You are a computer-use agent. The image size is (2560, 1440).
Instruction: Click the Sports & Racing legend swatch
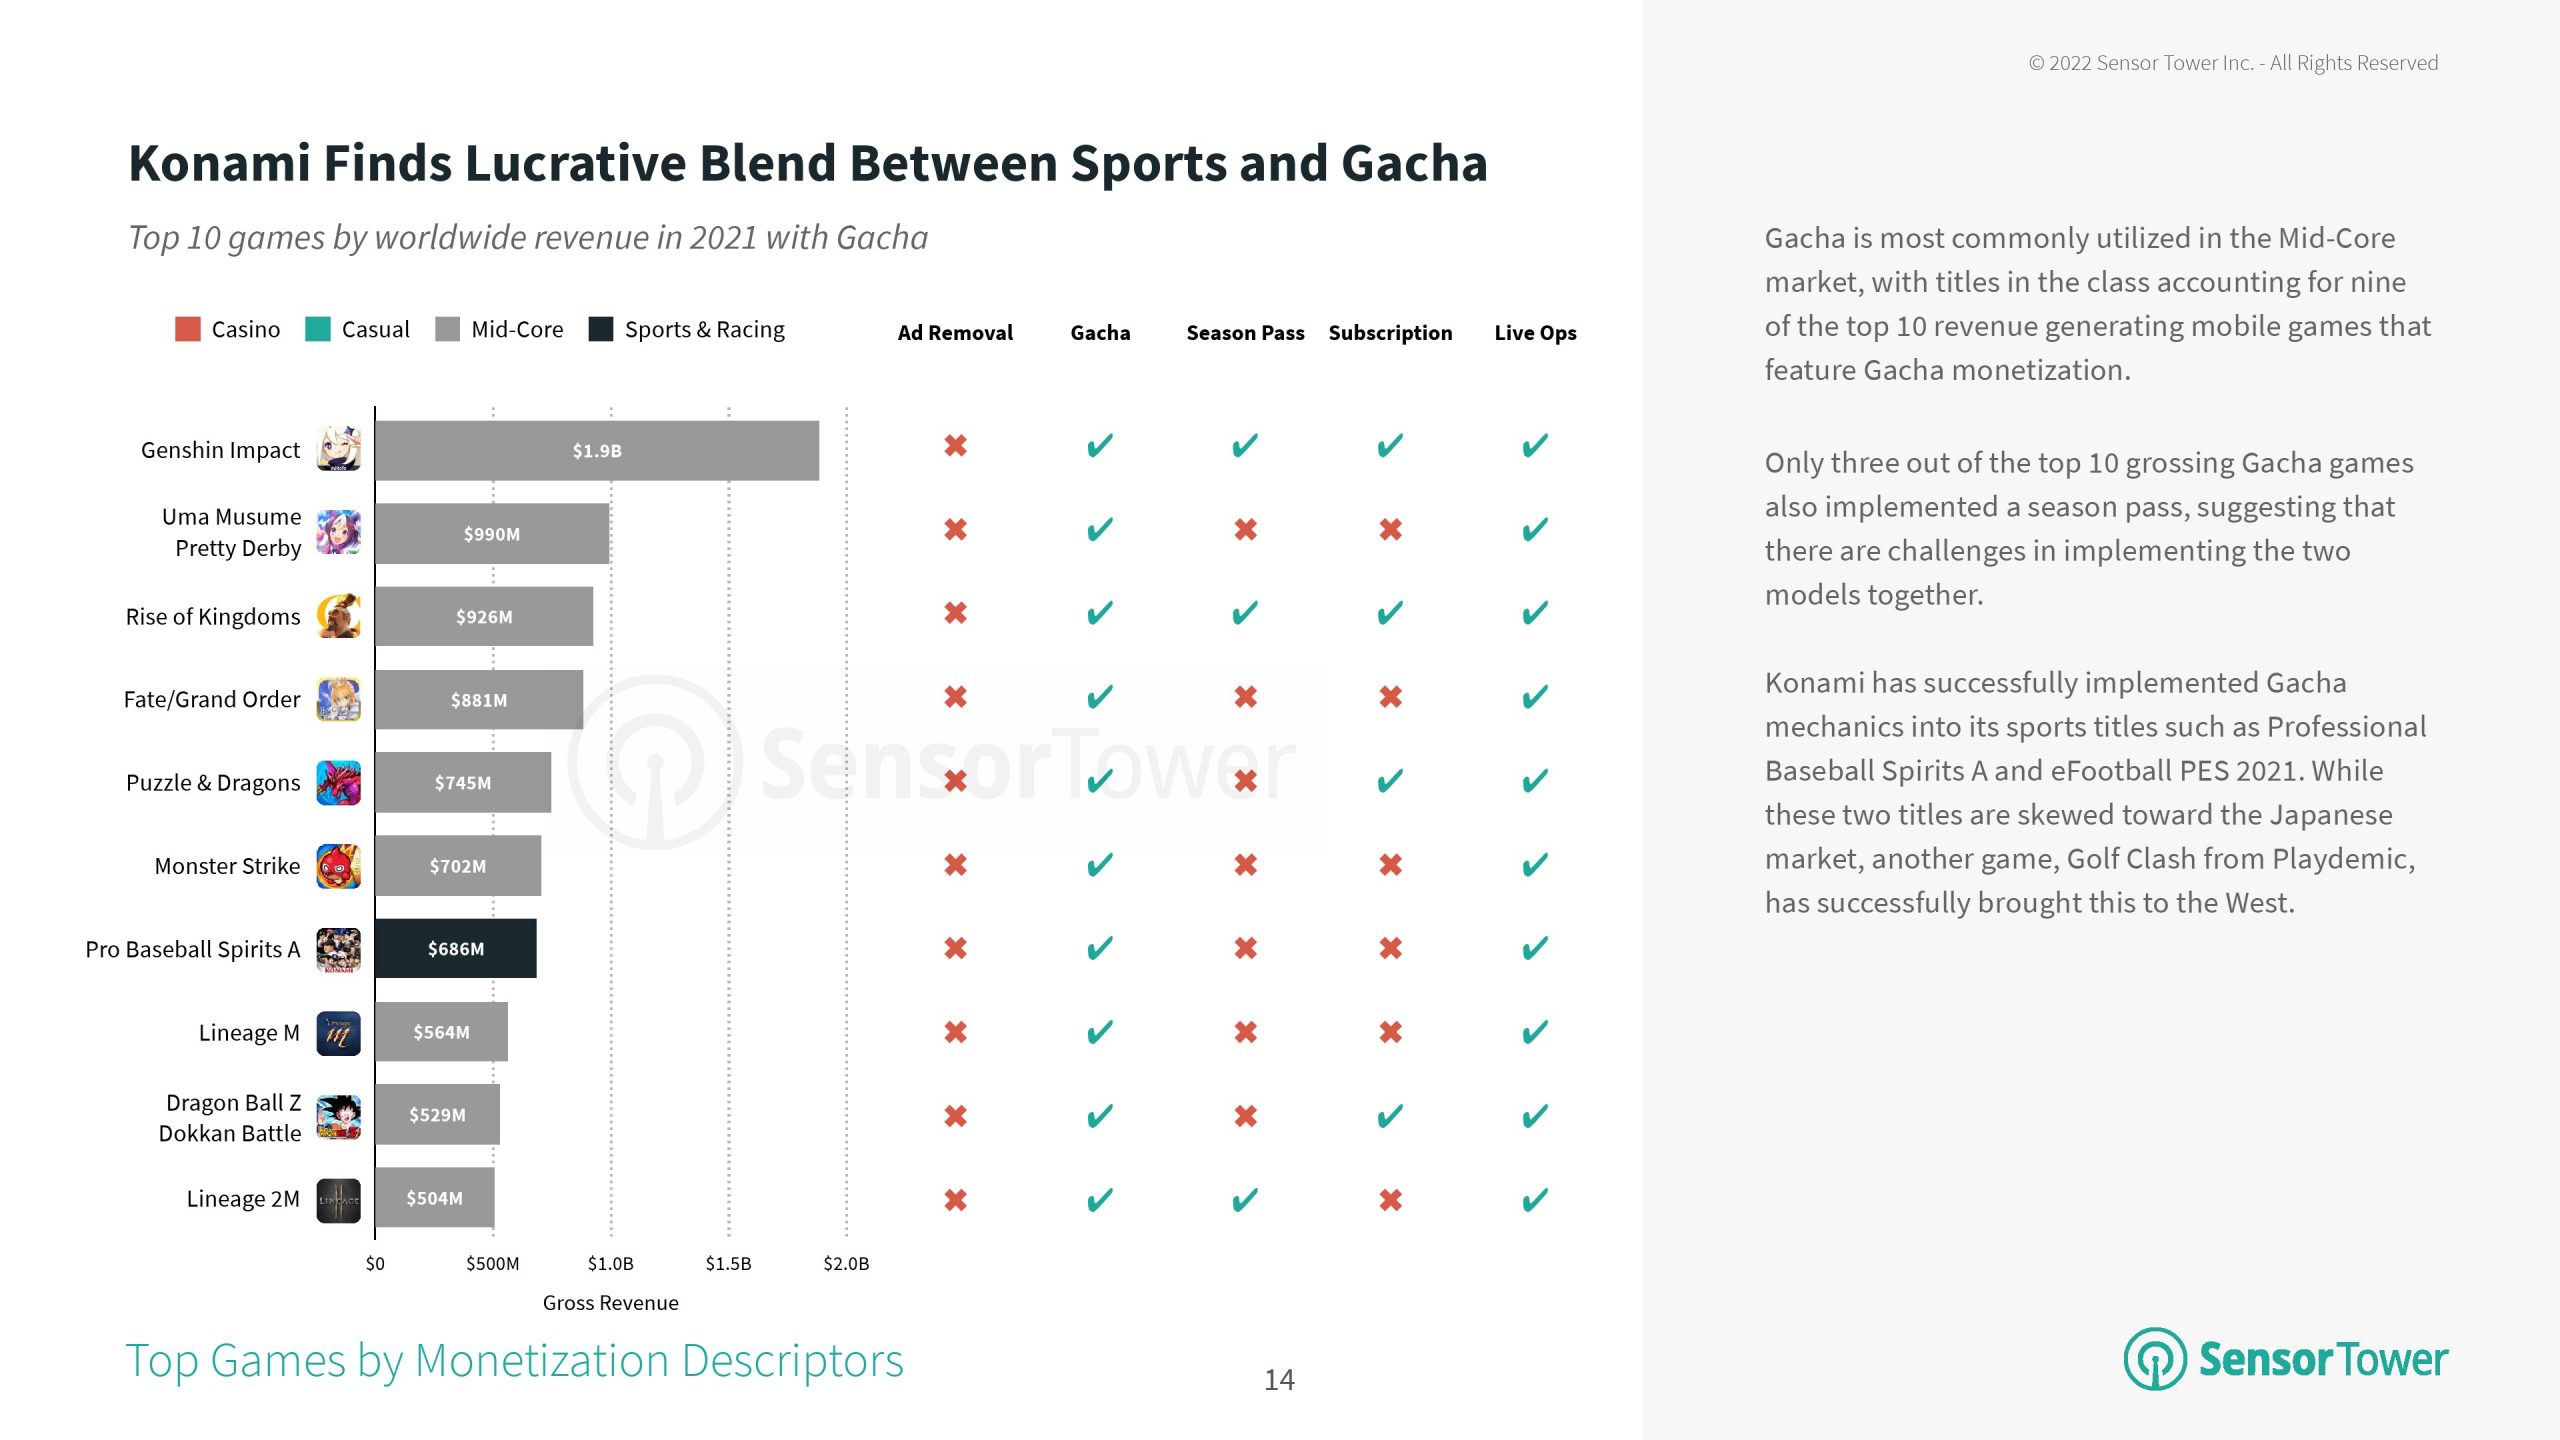pos(601,329)
